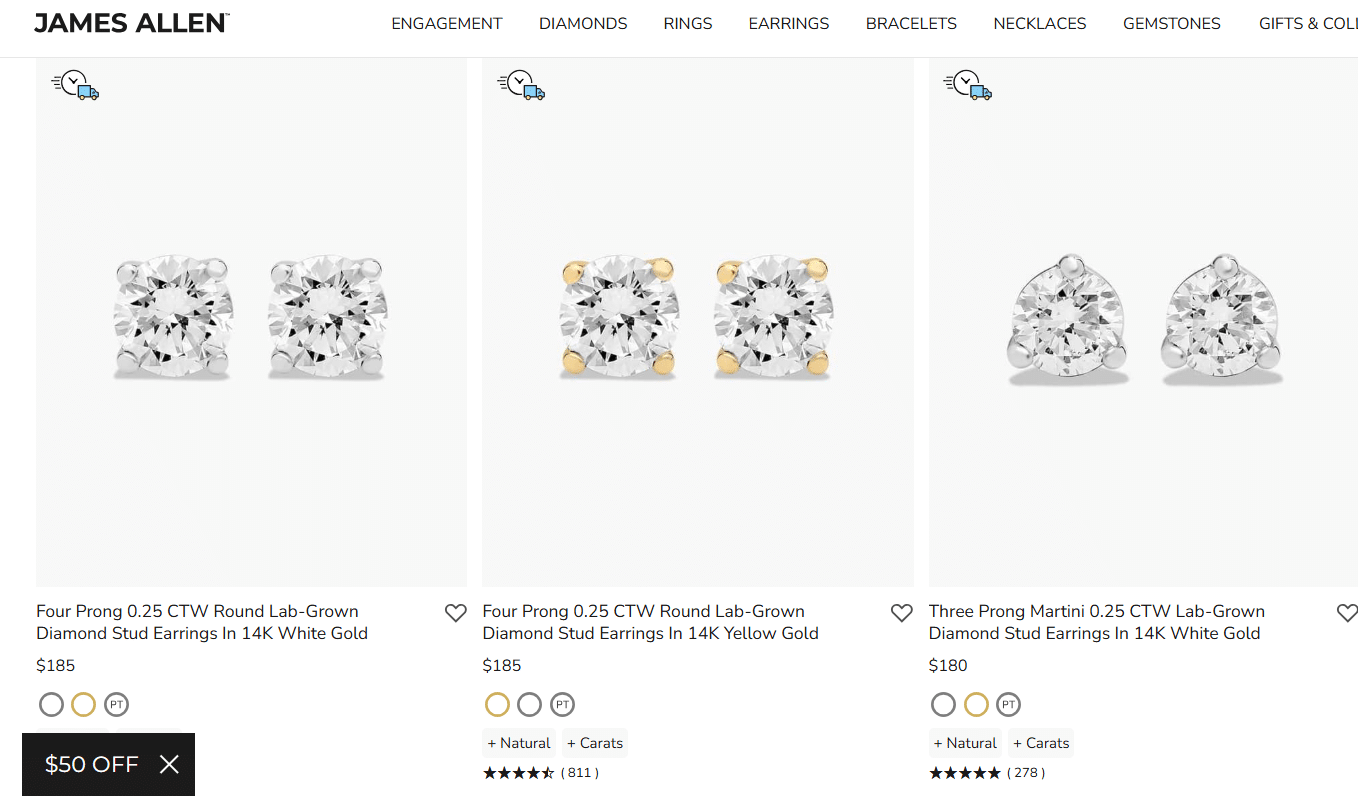Open the Earrings menu

tap(789, 24)
